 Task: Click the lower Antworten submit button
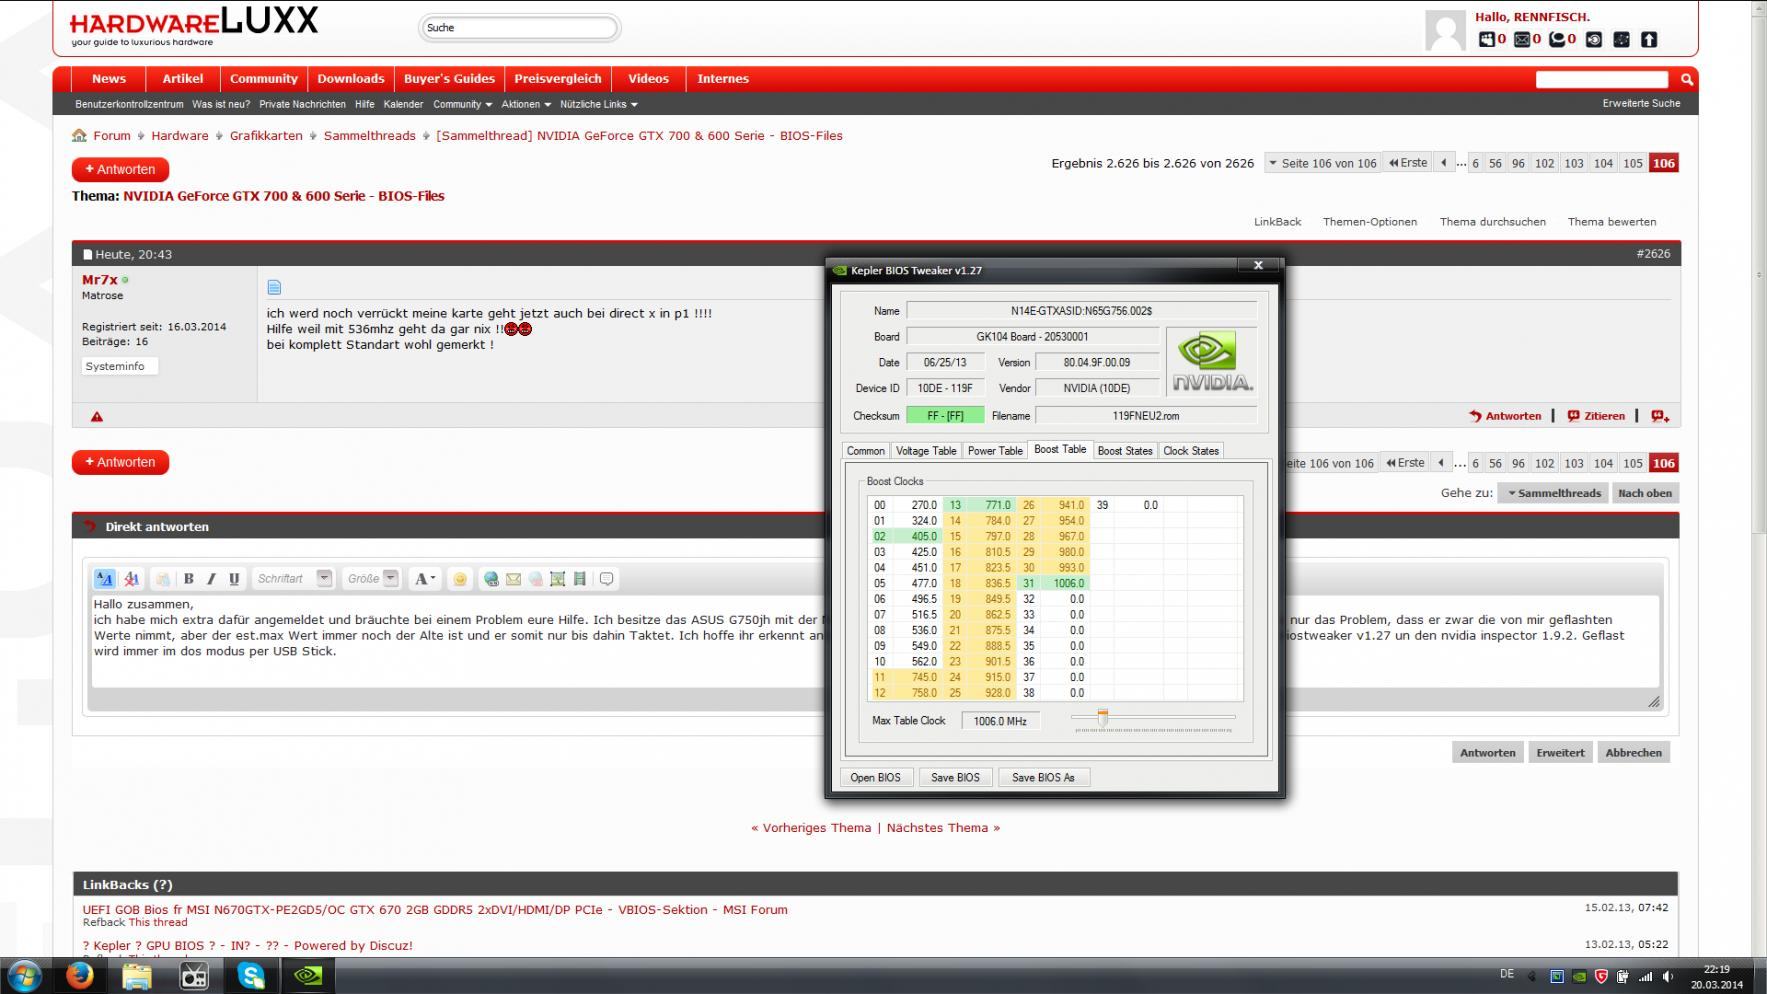(1487, 753)
